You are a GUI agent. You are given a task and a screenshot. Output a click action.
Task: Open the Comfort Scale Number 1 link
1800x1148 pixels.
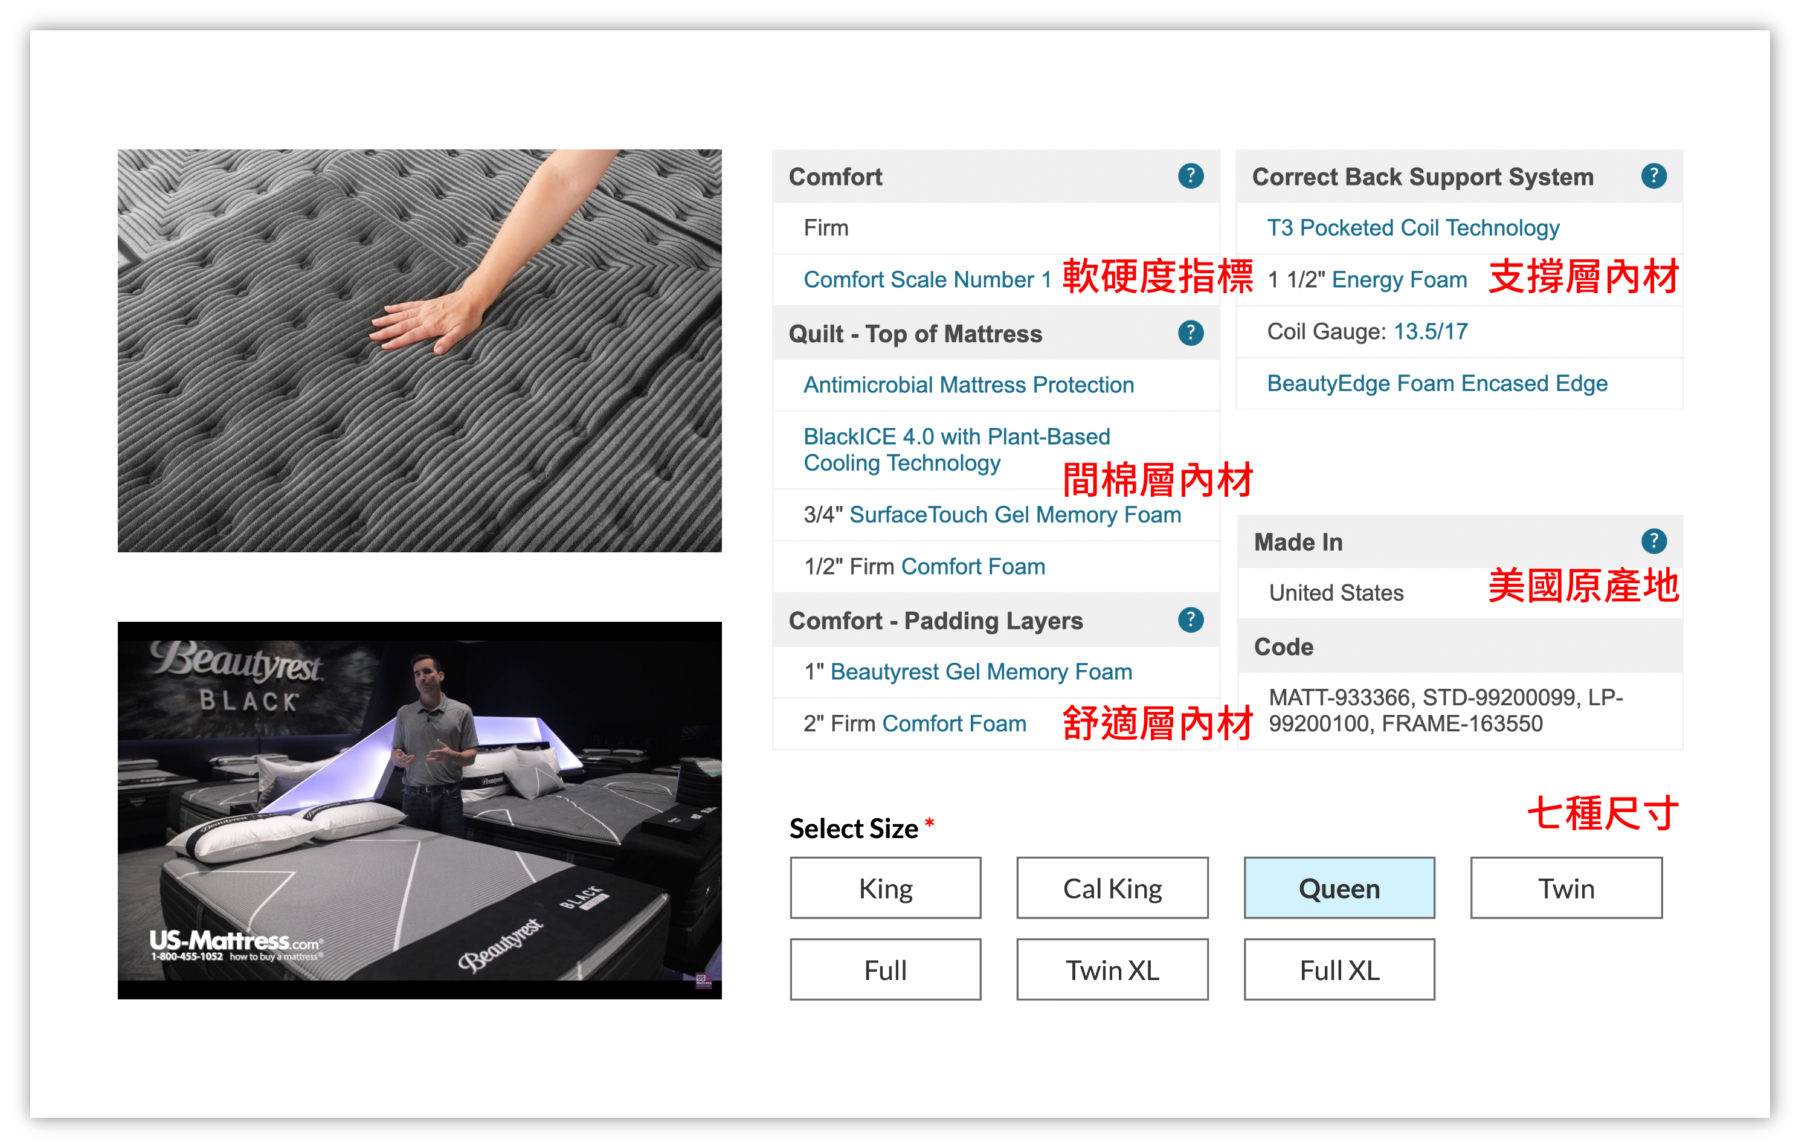coord(927,280)
